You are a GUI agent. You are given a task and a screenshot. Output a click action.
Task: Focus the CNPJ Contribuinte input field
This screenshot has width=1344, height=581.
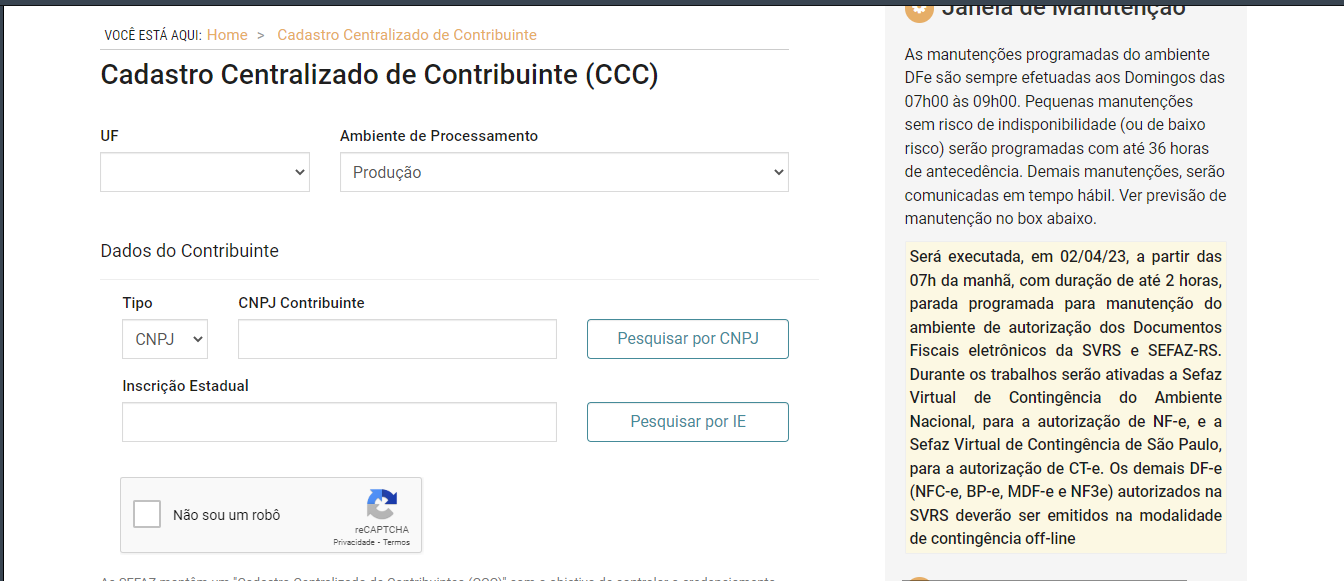tap(397, 339)
